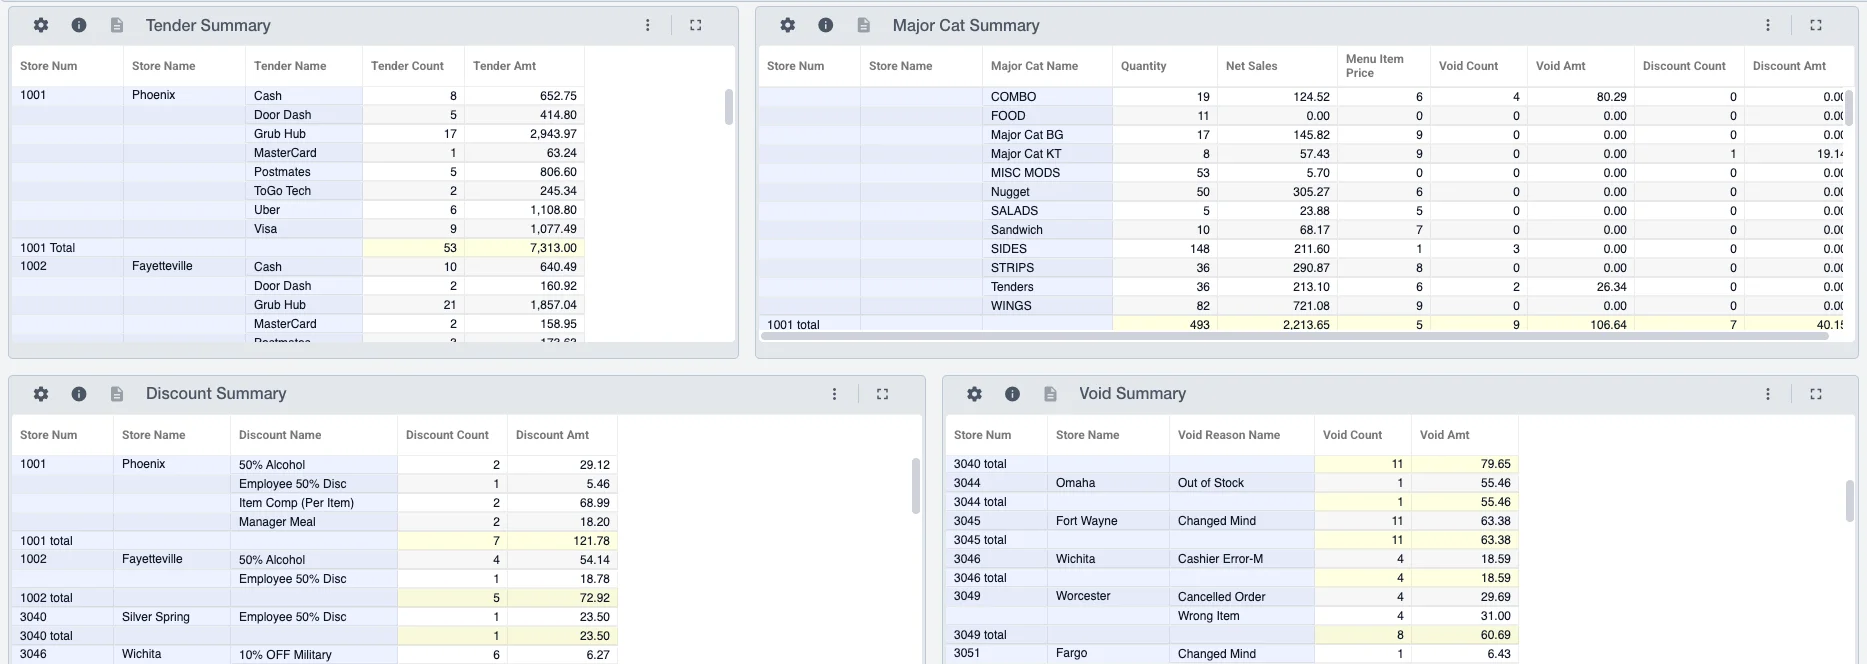This screenshot has height=664, width=1867.
Task: Select the Cancelled Order void reason
Action: (1221, 597)
